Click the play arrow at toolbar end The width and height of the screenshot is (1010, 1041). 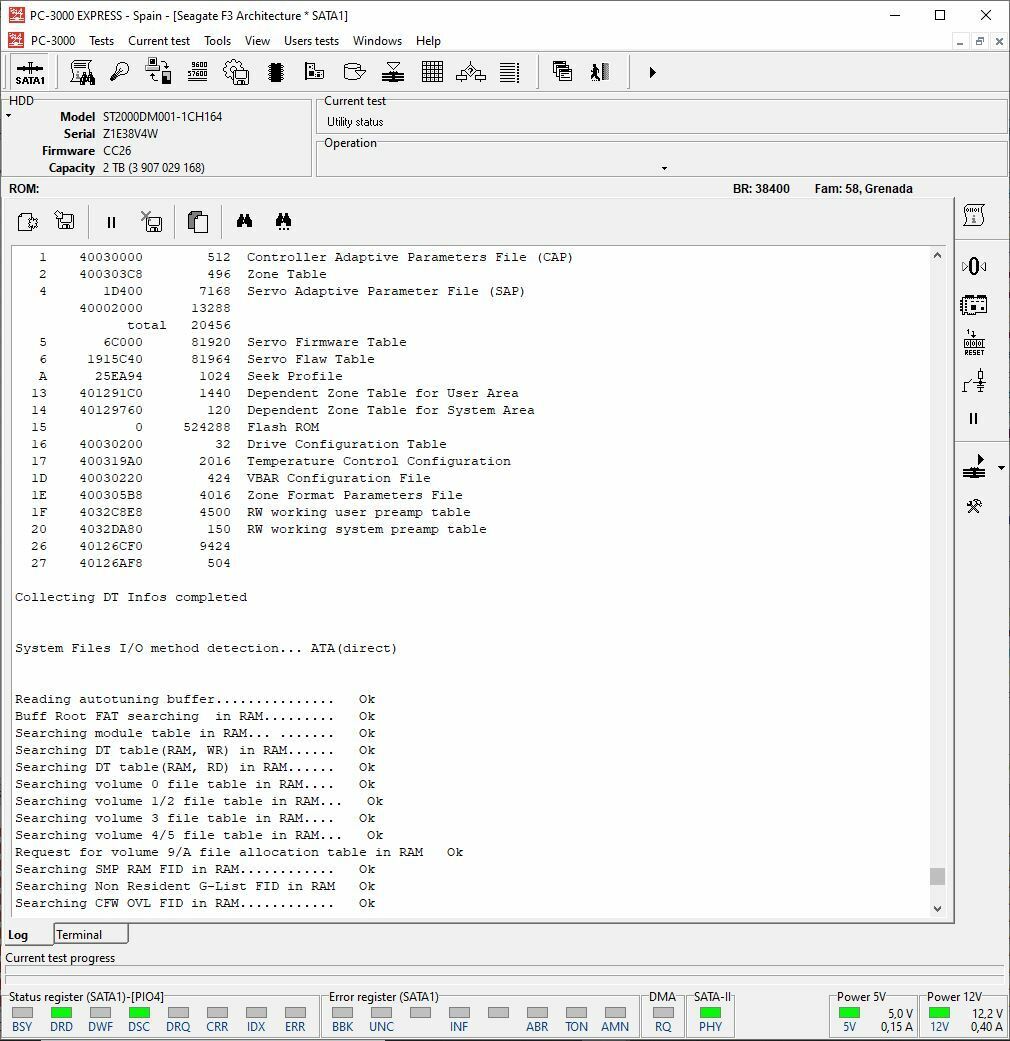pos(652,72)
